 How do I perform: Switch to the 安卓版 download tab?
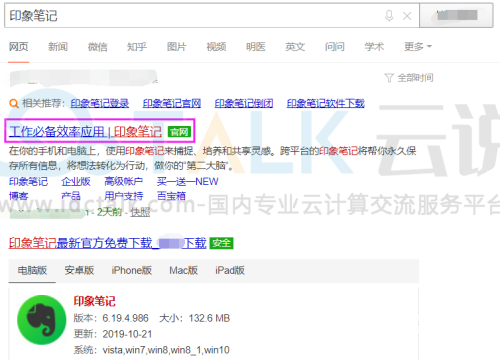(x=79, y=270)
